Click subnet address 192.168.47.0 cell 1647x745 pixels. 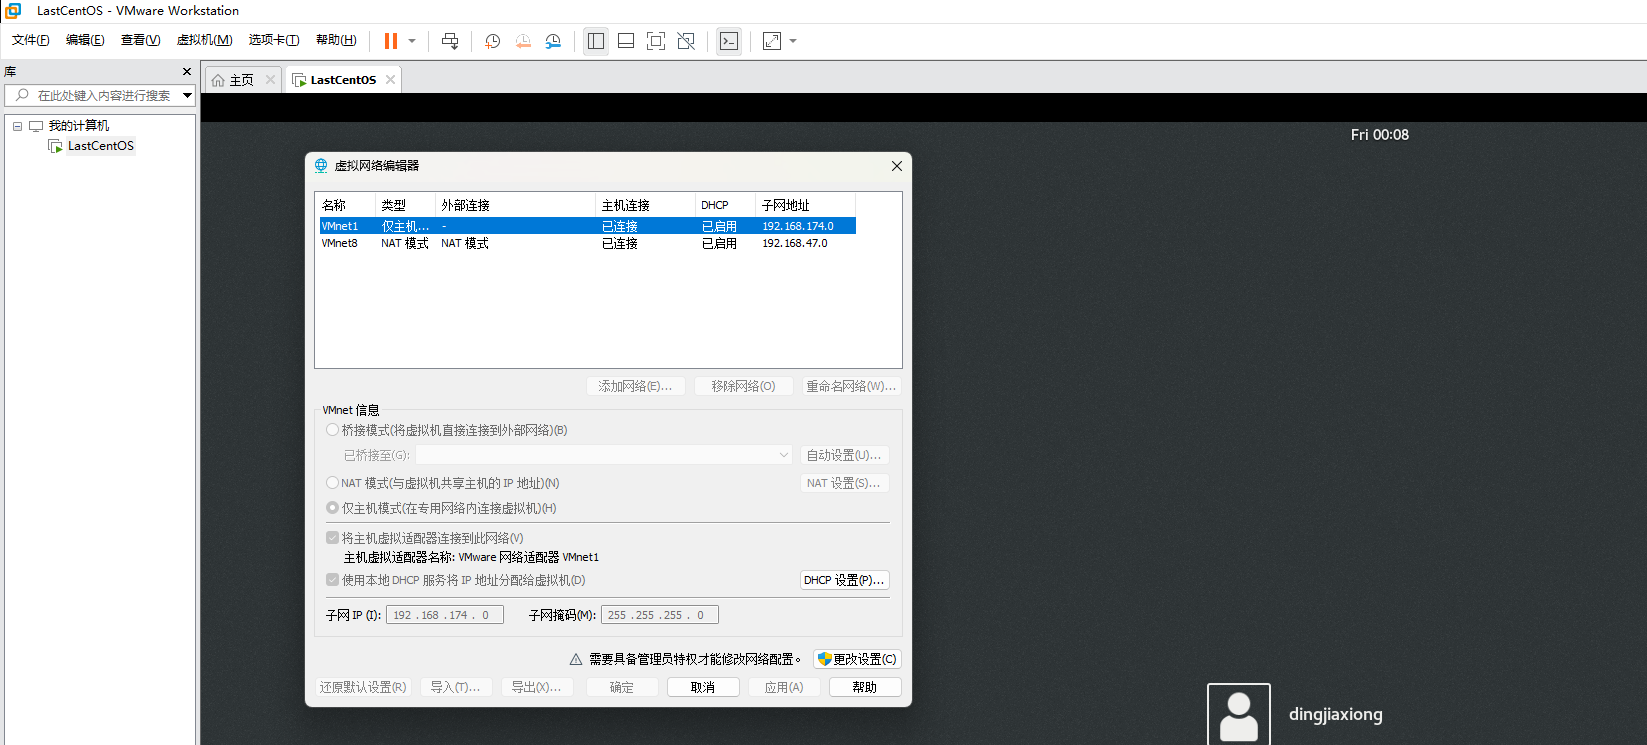(795, 243)
